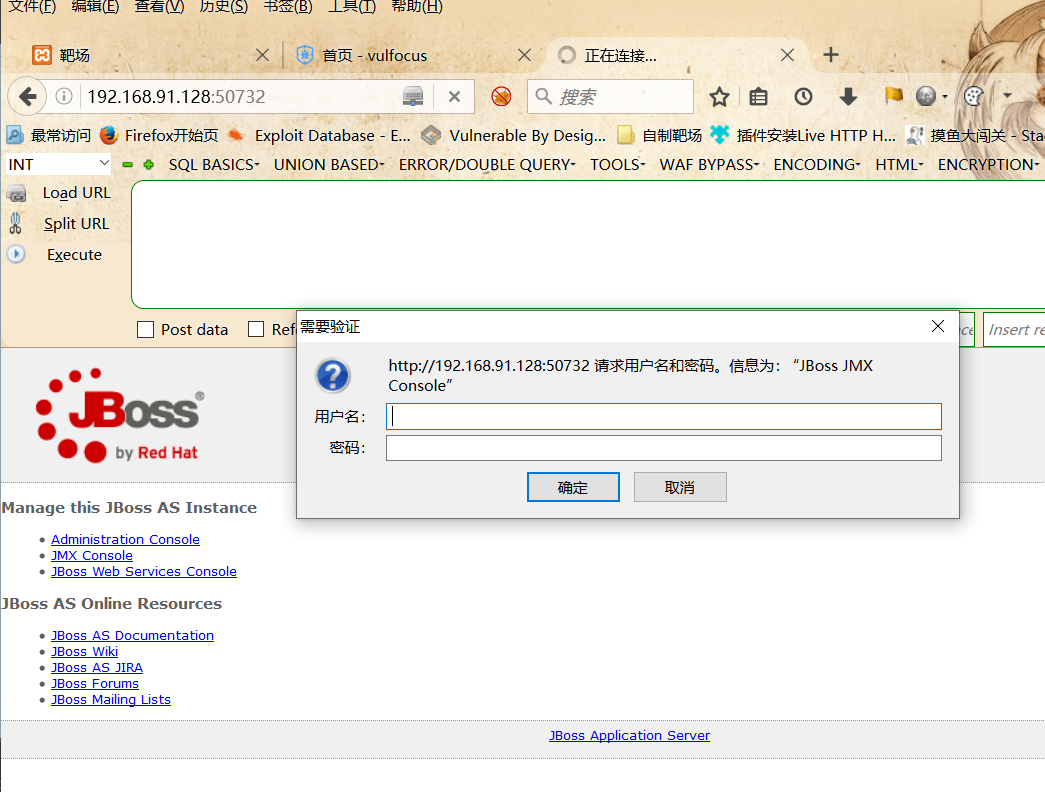The image size is (1045, 792).
Task: Click the 搜索 search box
Action: 610,97
